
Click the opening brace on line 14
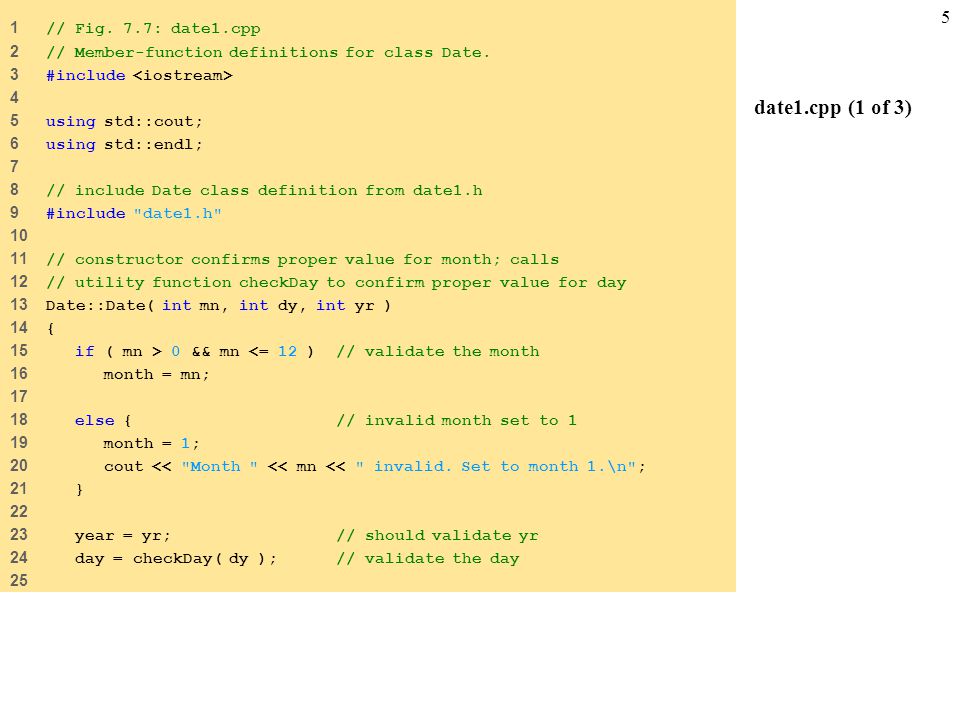point(50,329)
